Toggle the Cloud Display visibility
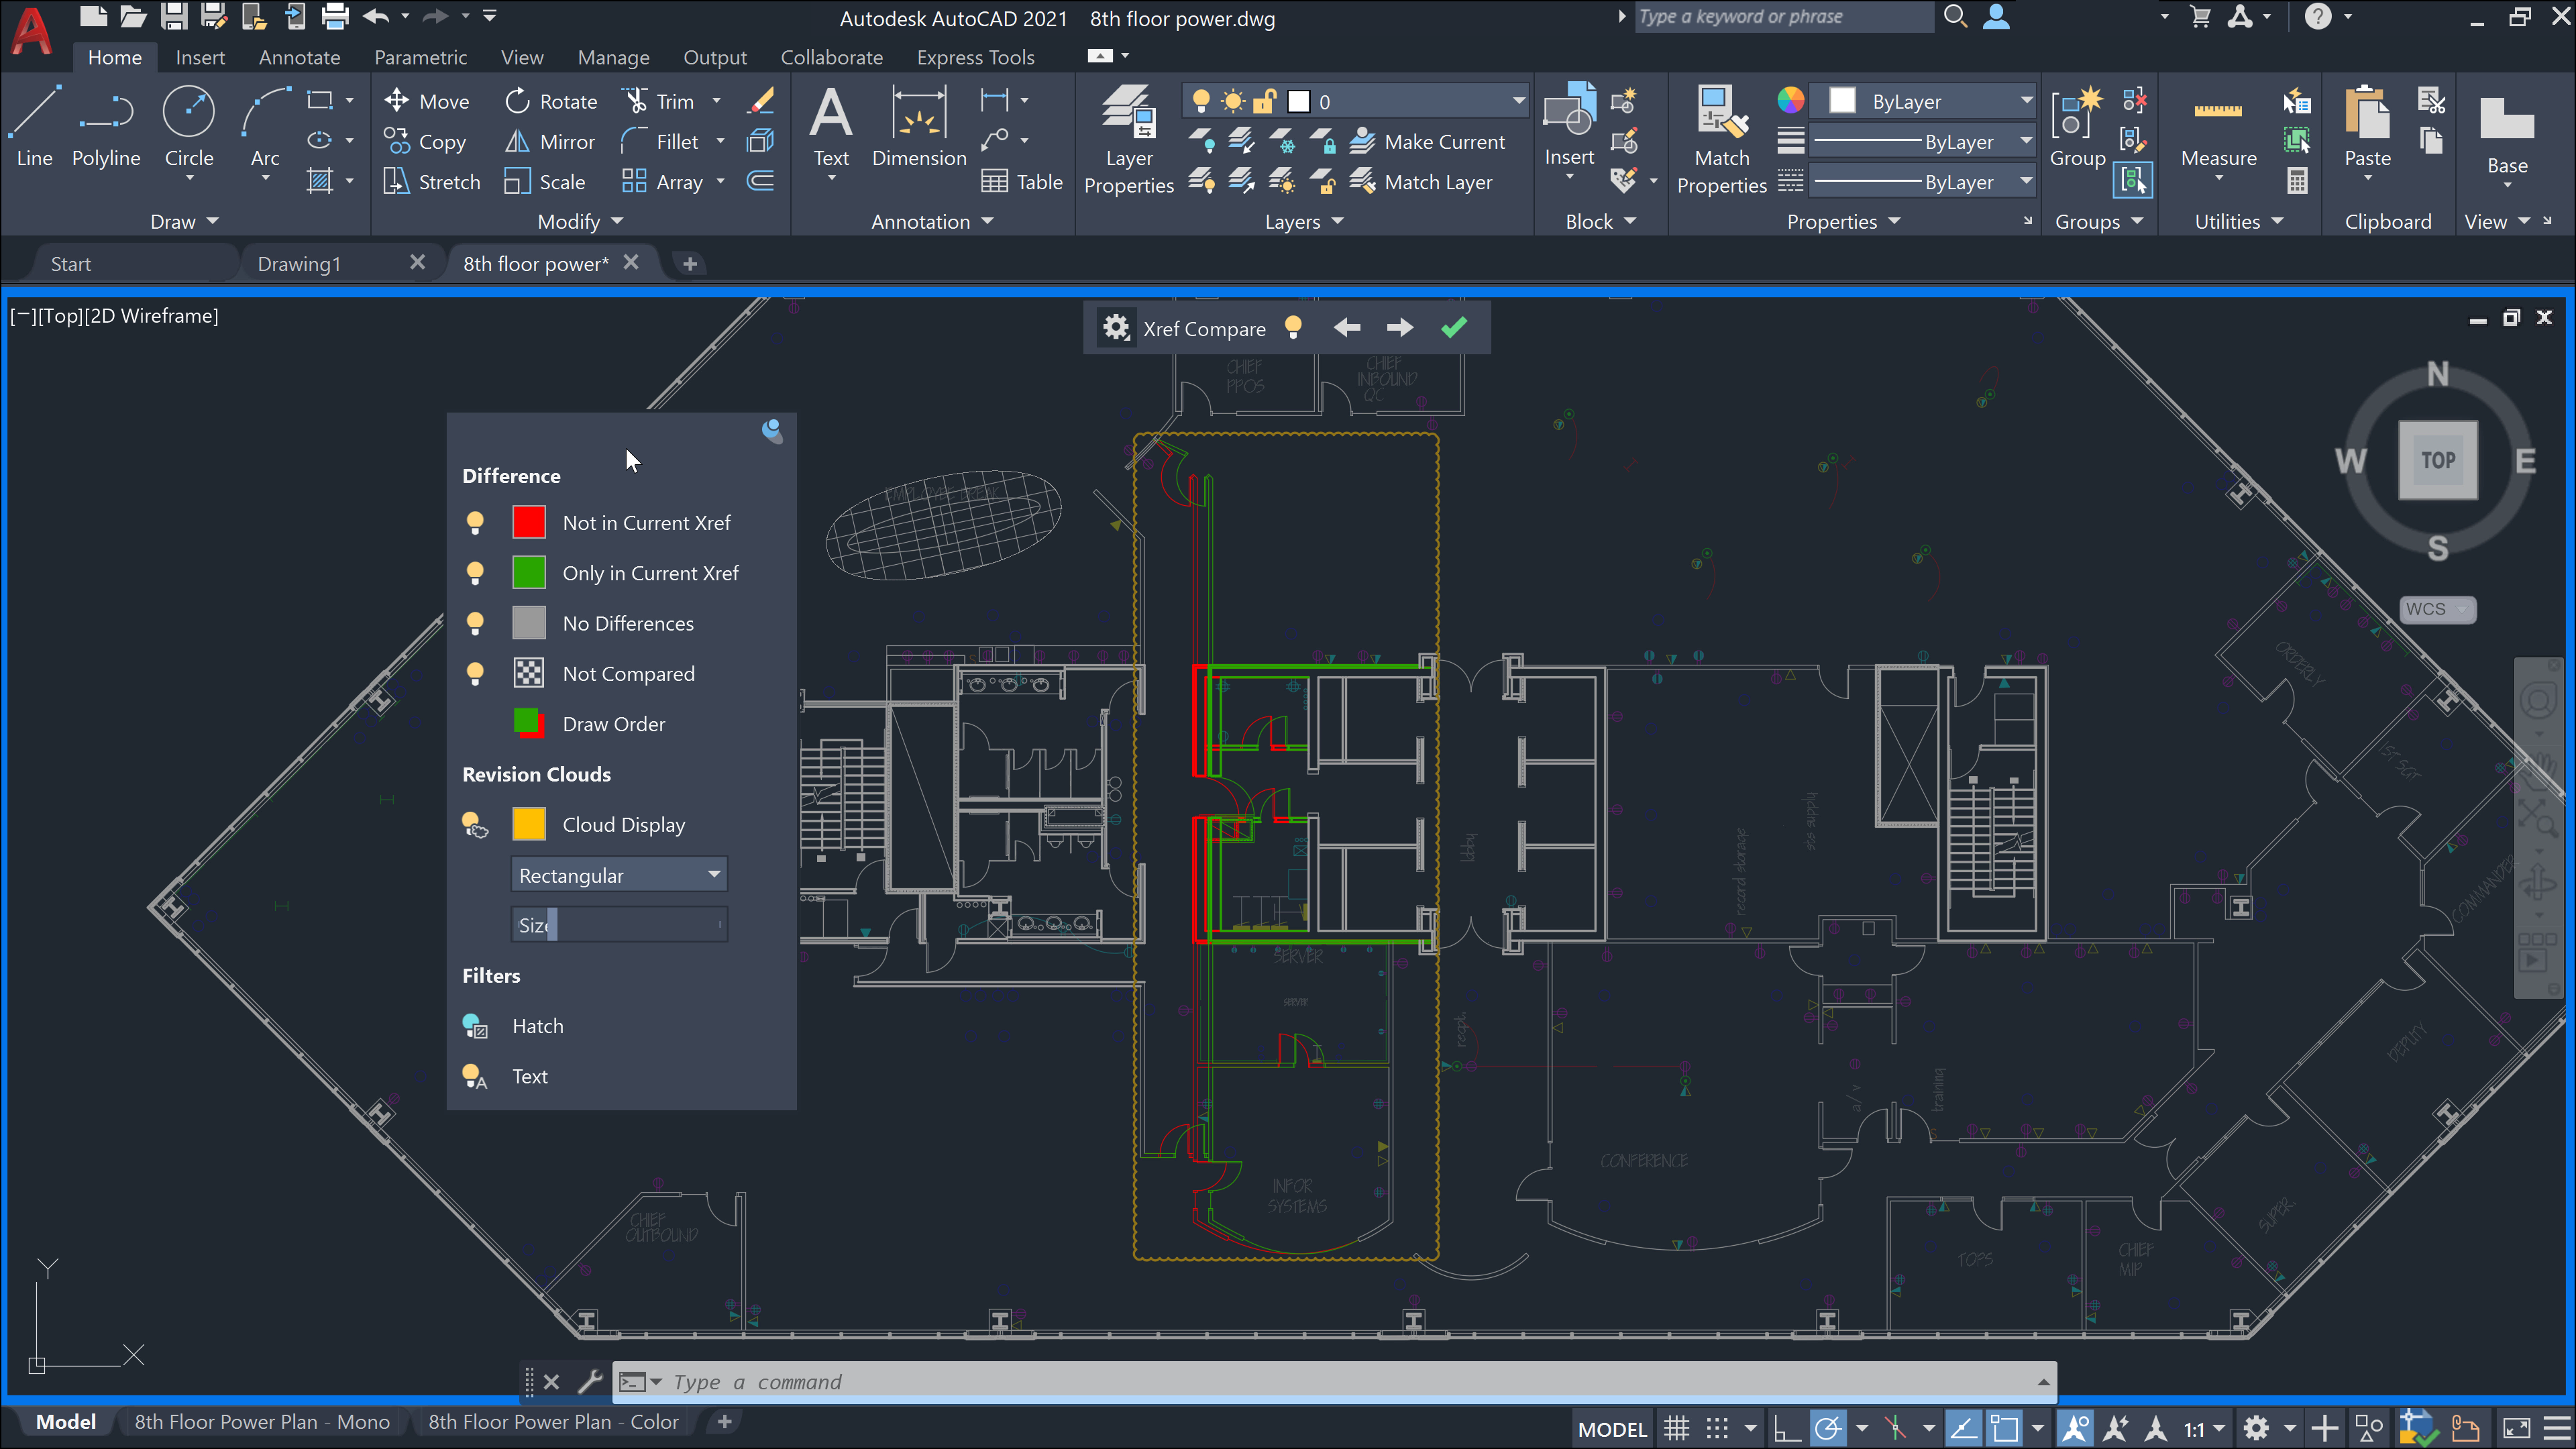Image resolution: width=2576 pixels, height=1449 pixels. [x=474, y=822]
